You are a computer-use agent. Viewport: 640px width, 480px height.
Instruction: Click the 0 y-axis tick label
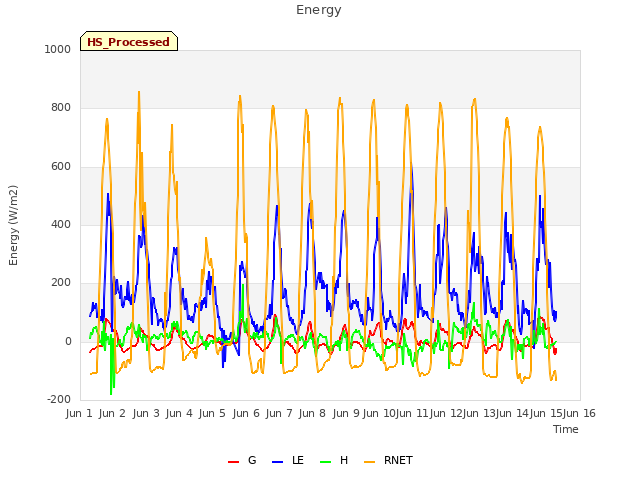click(68, 342)
